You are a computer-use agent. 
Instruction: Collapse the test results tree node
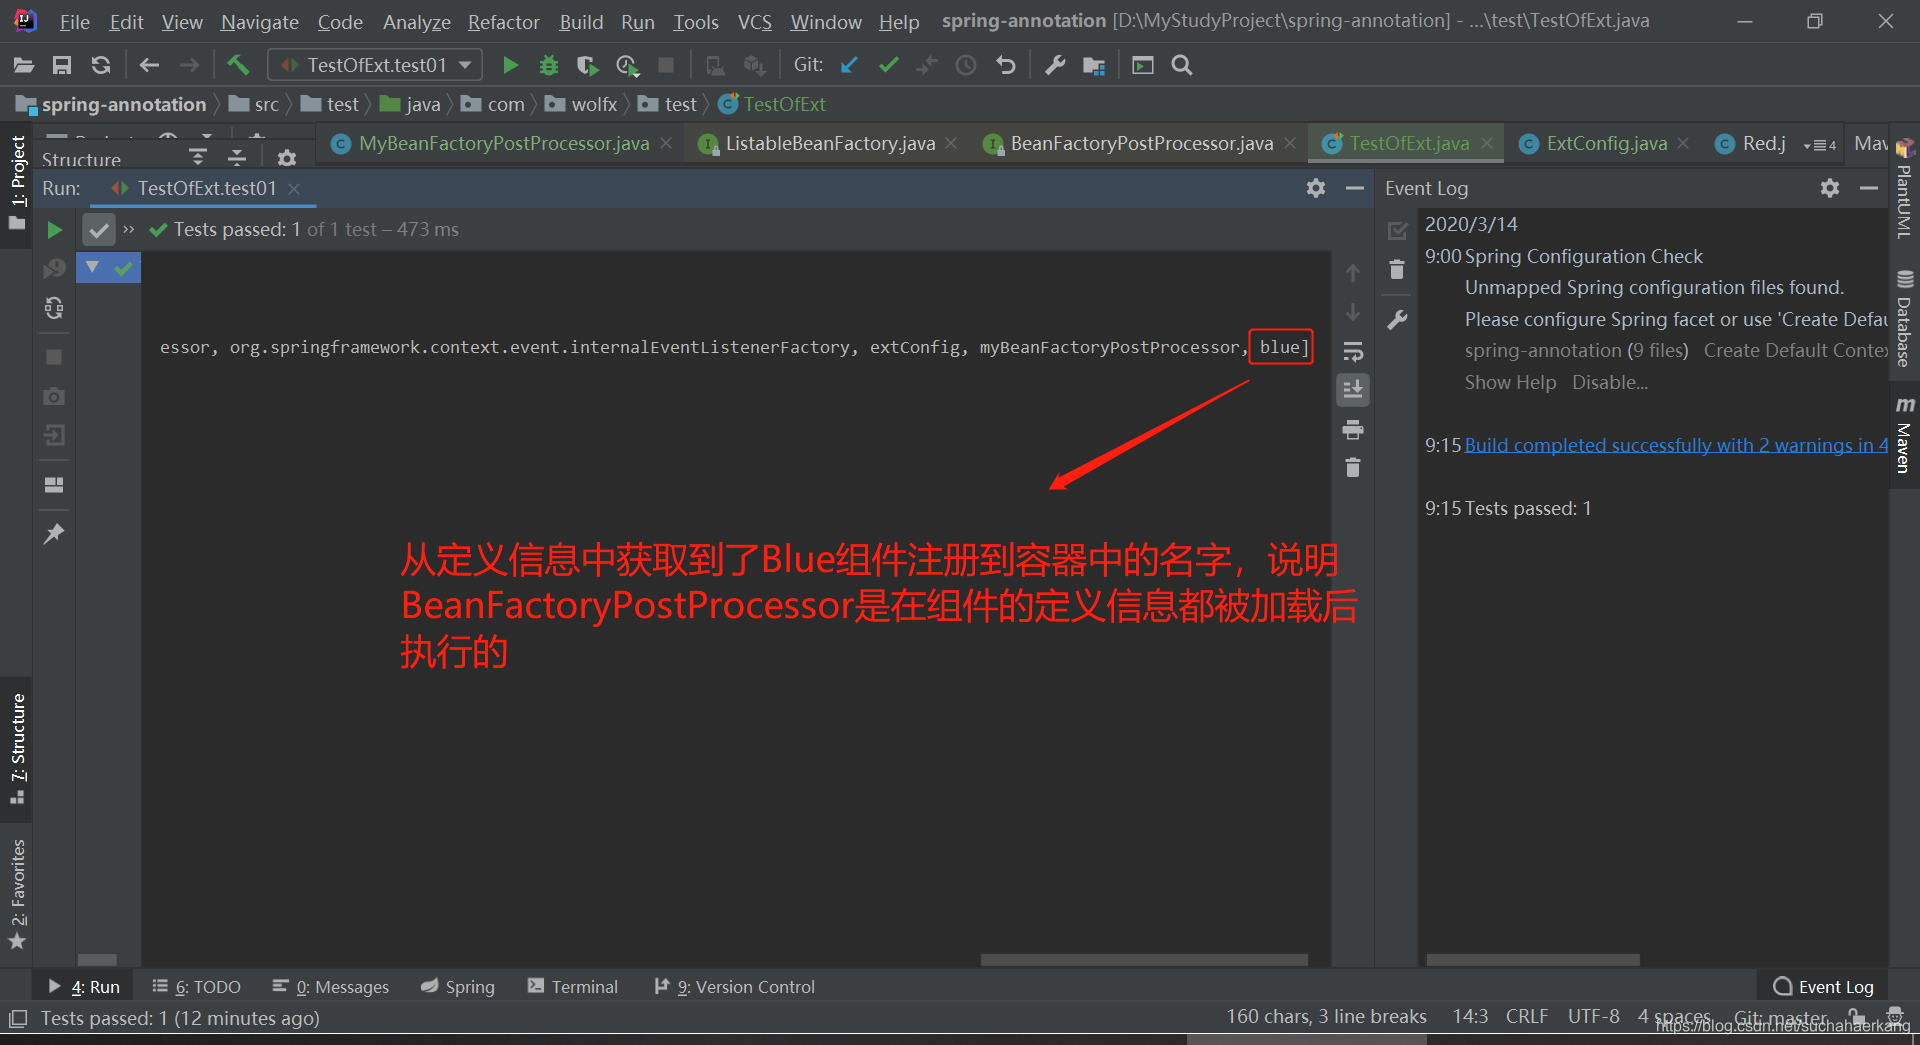tap(92, 268)
